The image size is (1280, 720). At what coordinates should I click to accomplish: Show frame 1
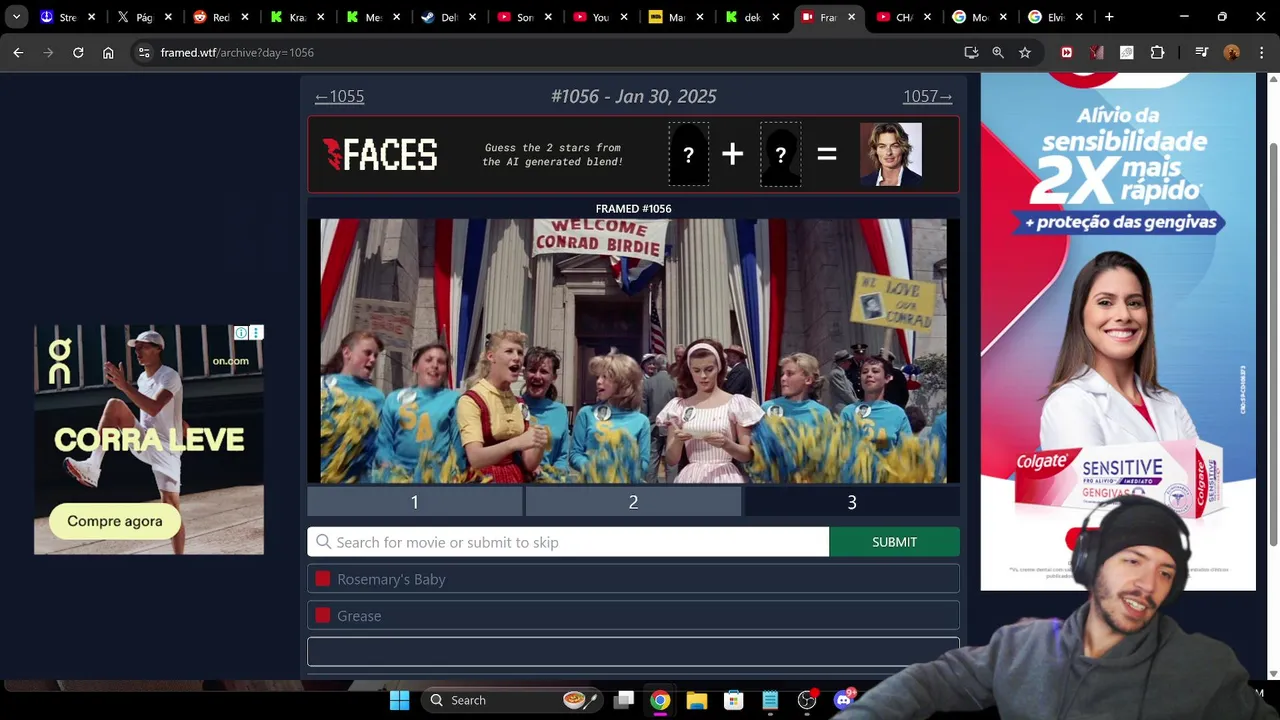(x=415, y=502)
